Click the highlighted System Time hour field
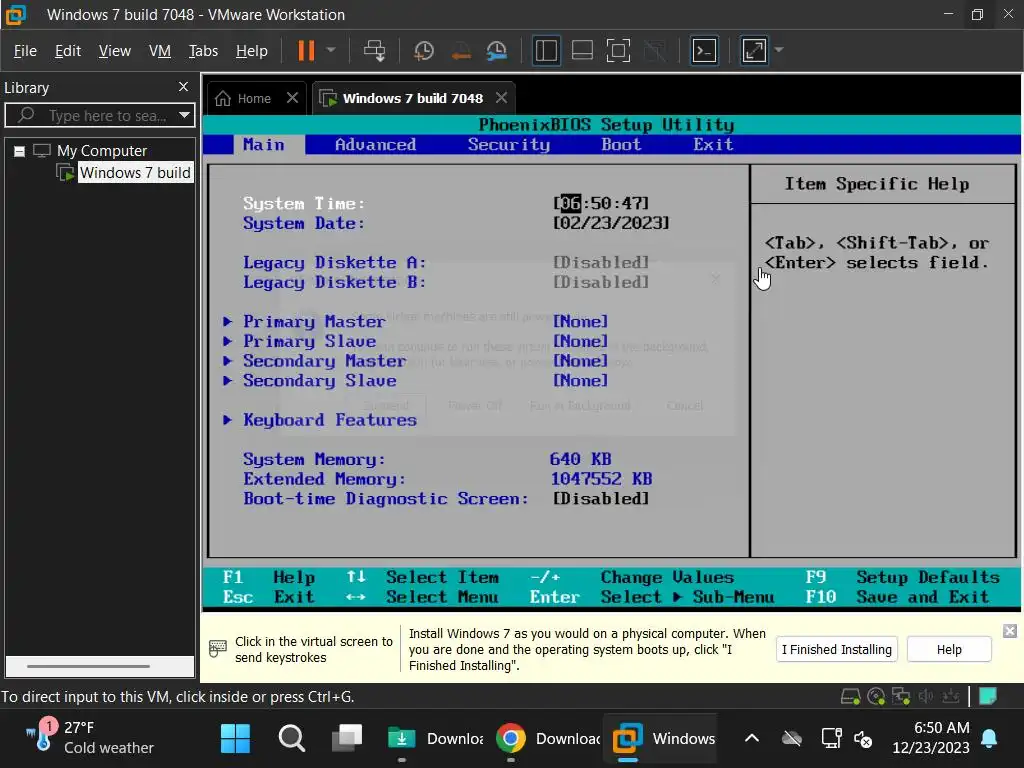 570,203
